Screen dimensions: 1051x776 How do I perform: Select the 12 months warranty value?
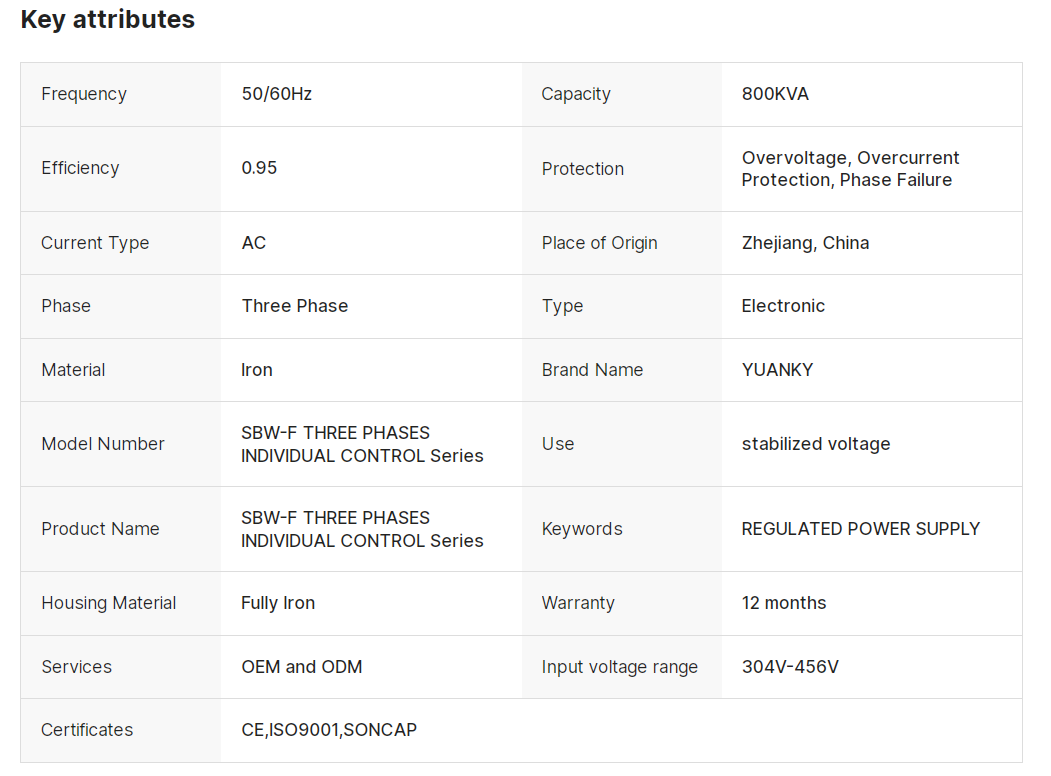[784, 603]
